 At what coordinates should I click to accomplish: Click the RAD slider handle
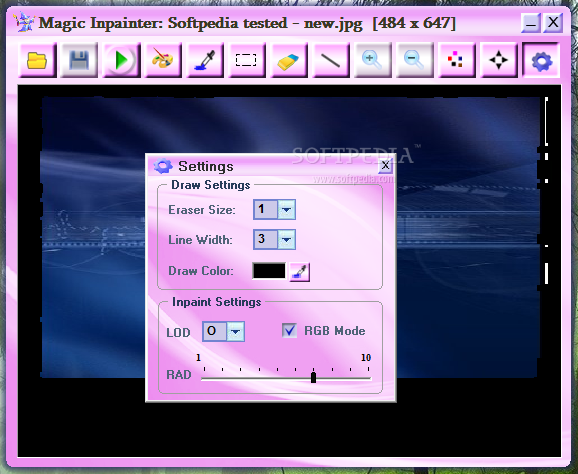(313, 378)
